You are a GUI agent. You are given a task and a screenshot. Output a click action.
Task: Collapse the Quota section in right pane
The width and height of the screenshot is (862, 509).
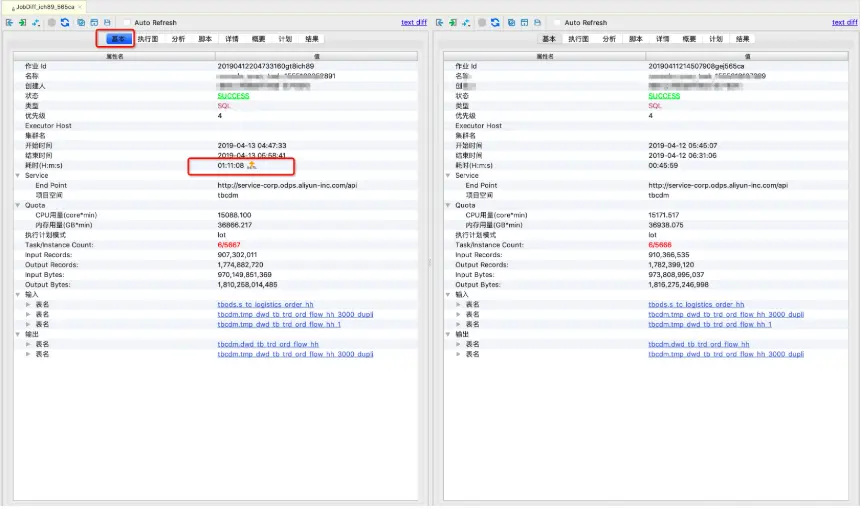pyautogui.click(x=448, y=205)
